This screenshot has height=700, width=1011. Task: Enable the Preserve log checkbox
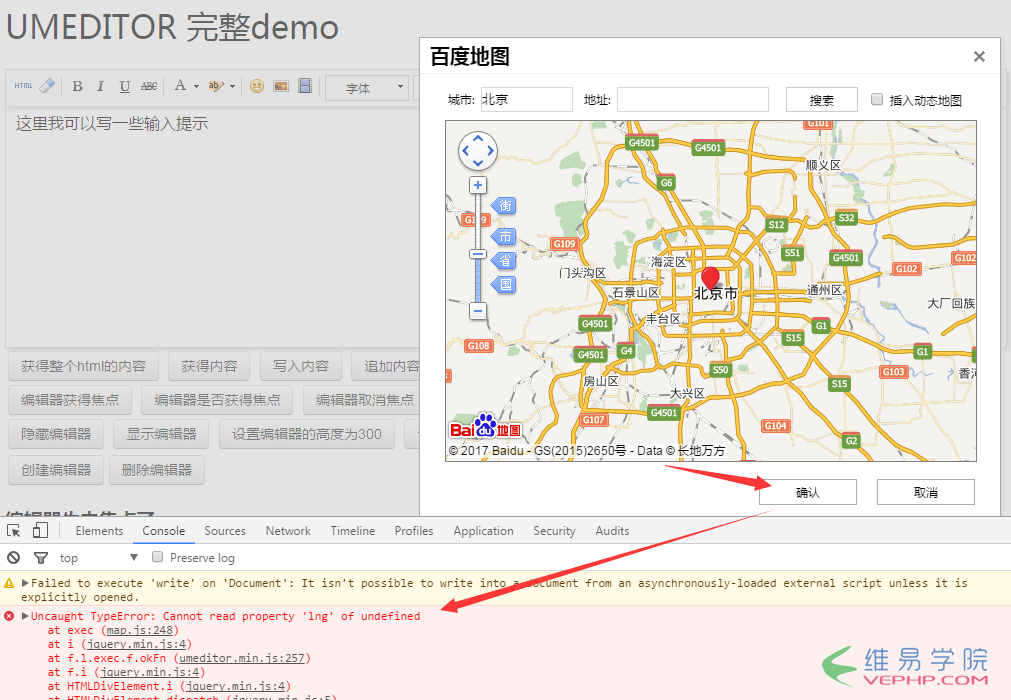(157, 556)
